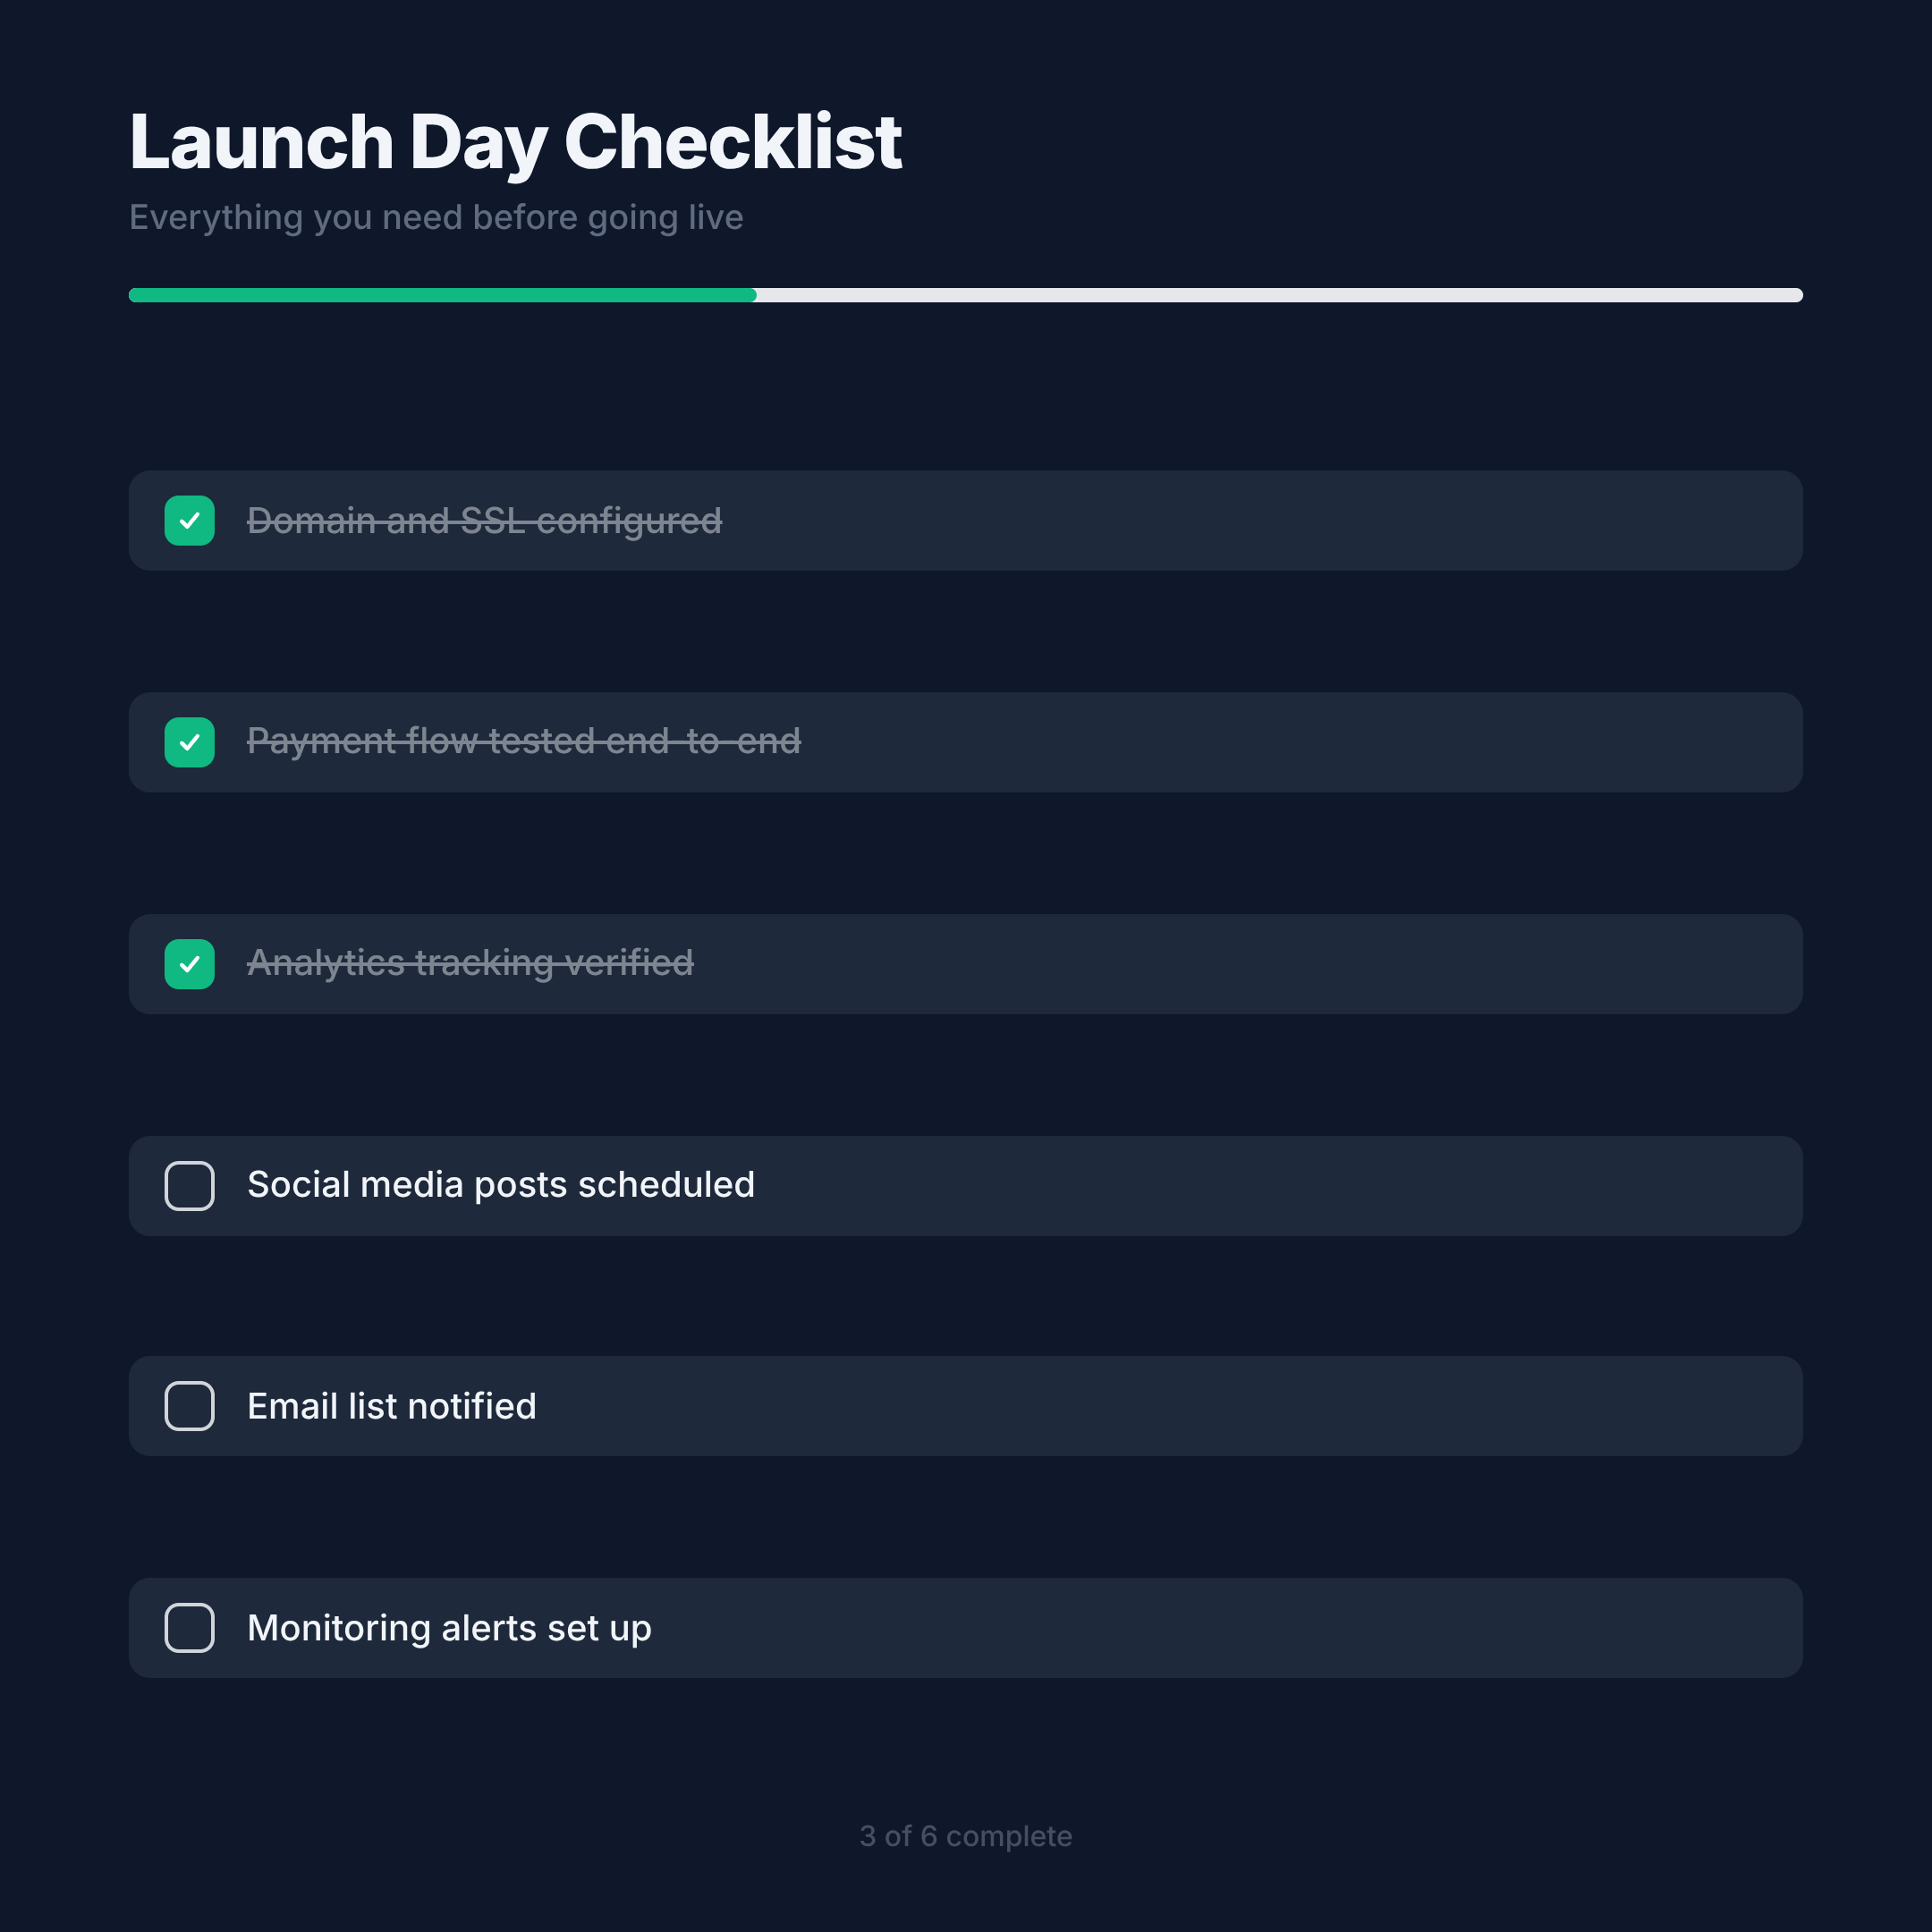Click the empty box beside Email list notified
The height and width of the screenshot is (1932, 1932).
189,1406
